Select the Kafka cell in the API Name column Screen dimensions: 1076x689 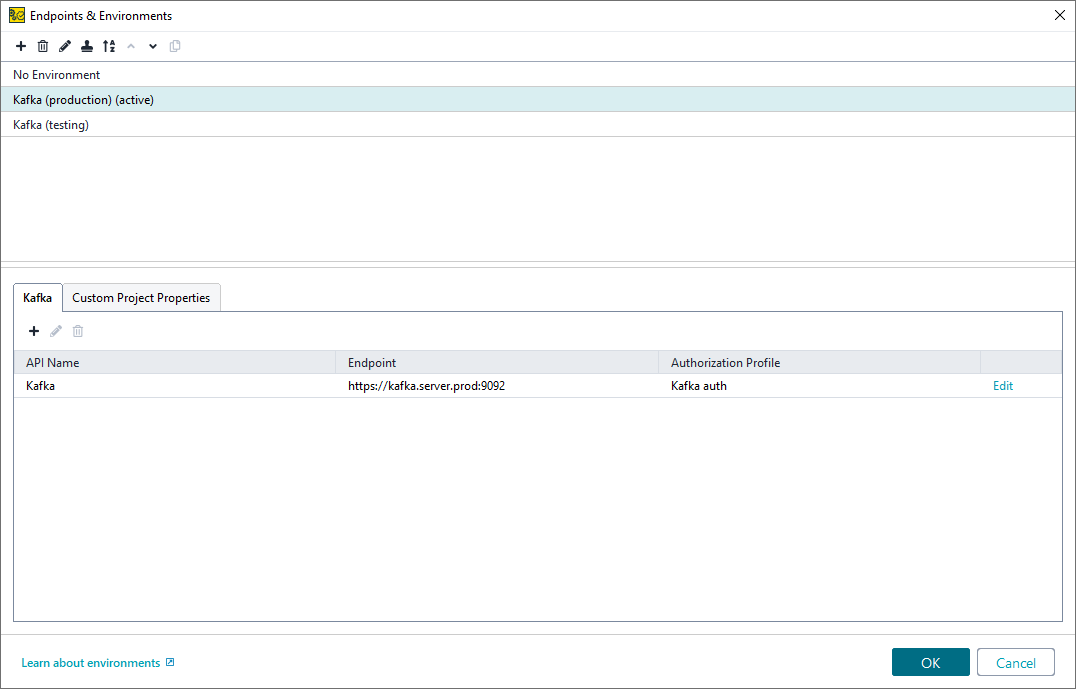pos(175,386)
